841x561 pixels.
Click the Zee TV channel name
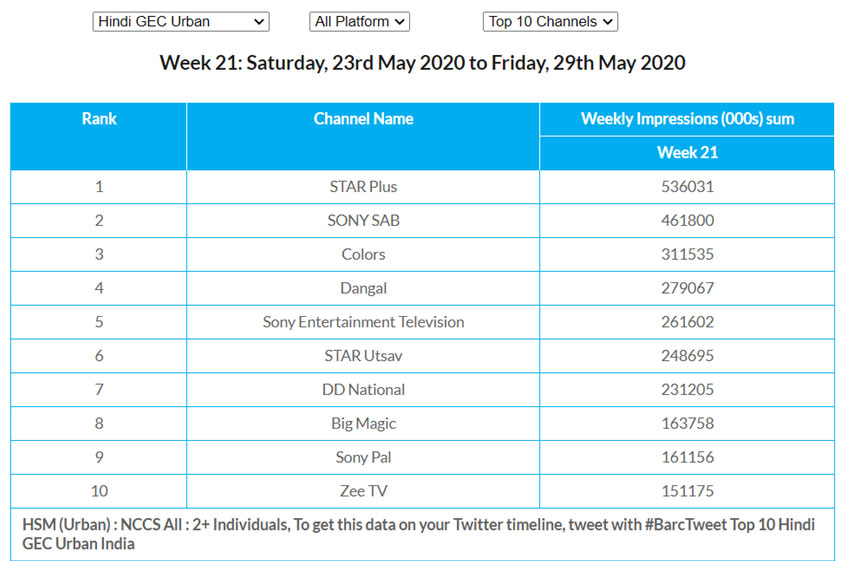(363, 492)
